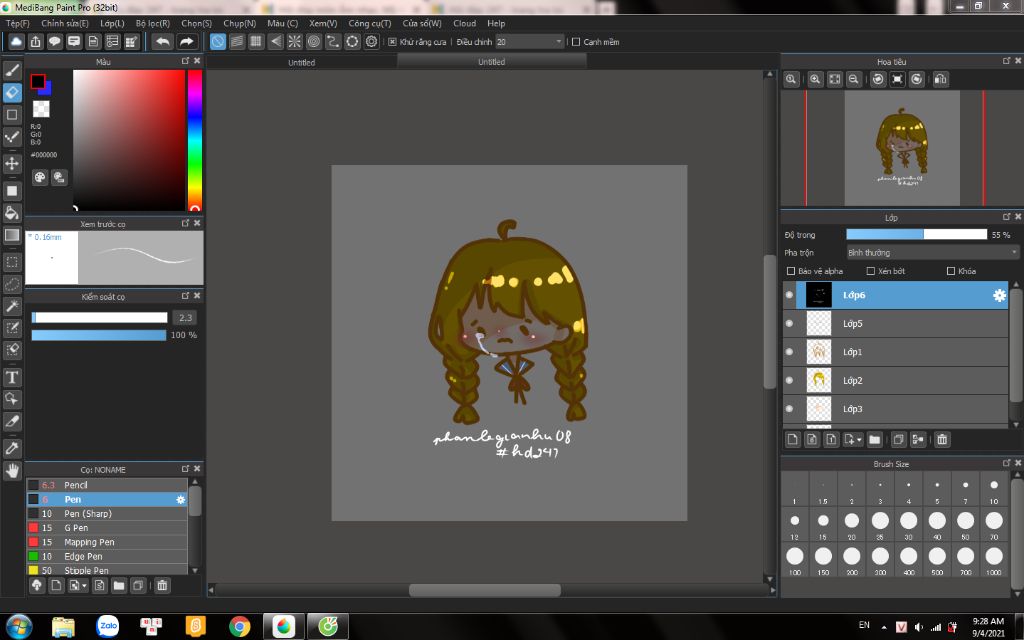Choose brush size 20 preset
1024x640 pixels.
pyautogui.click(x=852, y=524)
